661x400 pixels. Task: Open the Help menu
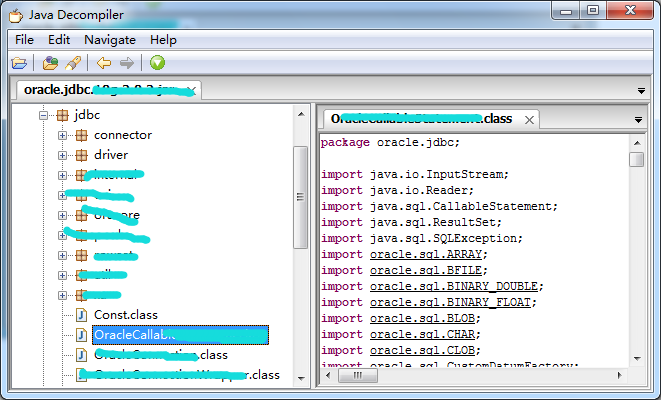click(163, 40)
